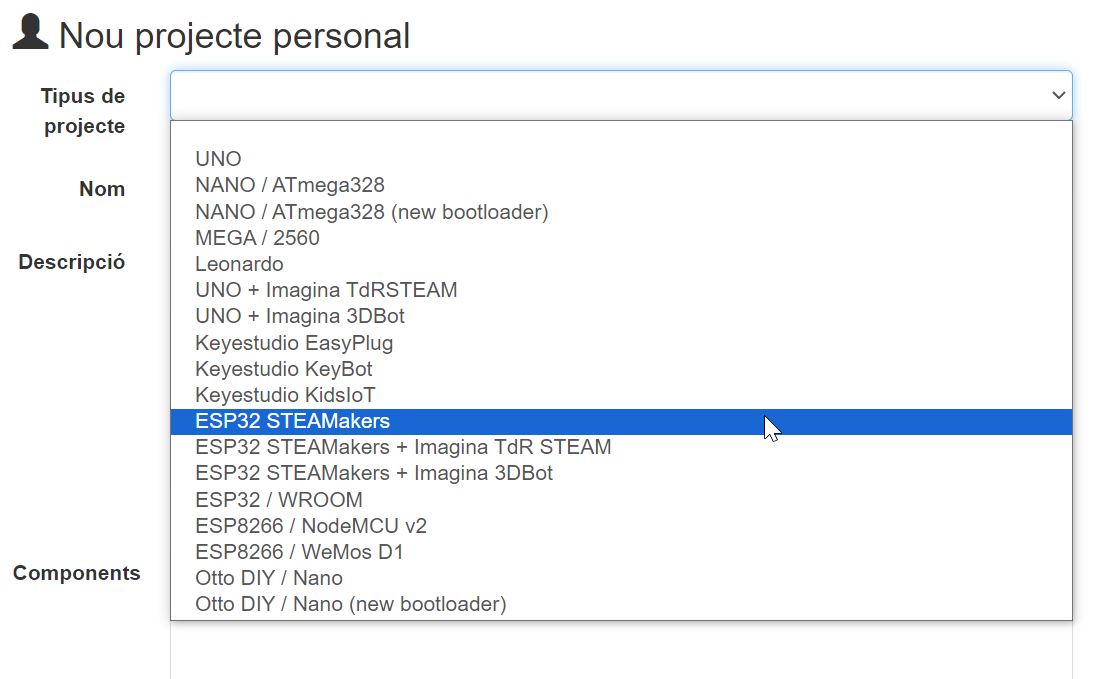
Task: Choose Keyestudio EasyPlug from the list
Action: [295, 343]
